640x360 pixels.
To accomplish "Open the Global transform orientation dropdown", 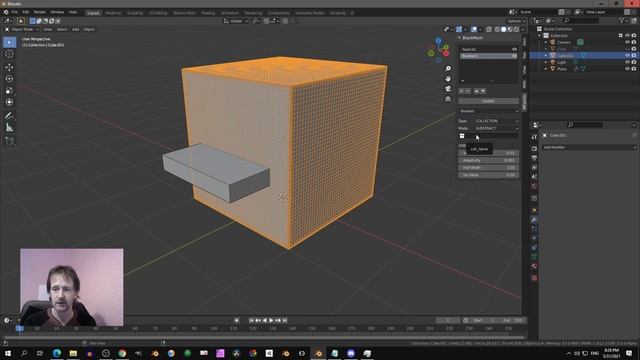I will [x=237, y=21].
